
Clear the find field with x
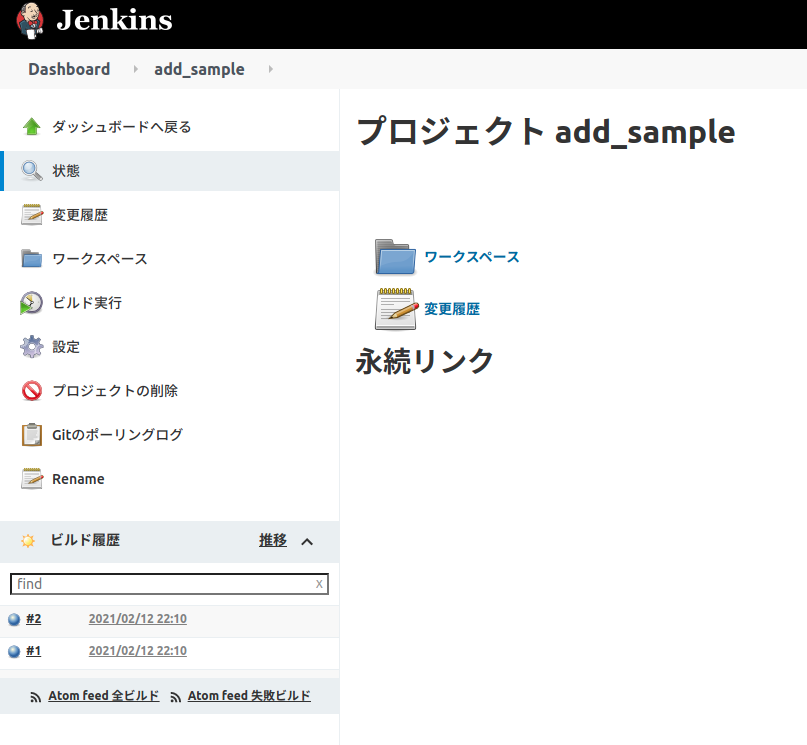(x=319, y=584)
